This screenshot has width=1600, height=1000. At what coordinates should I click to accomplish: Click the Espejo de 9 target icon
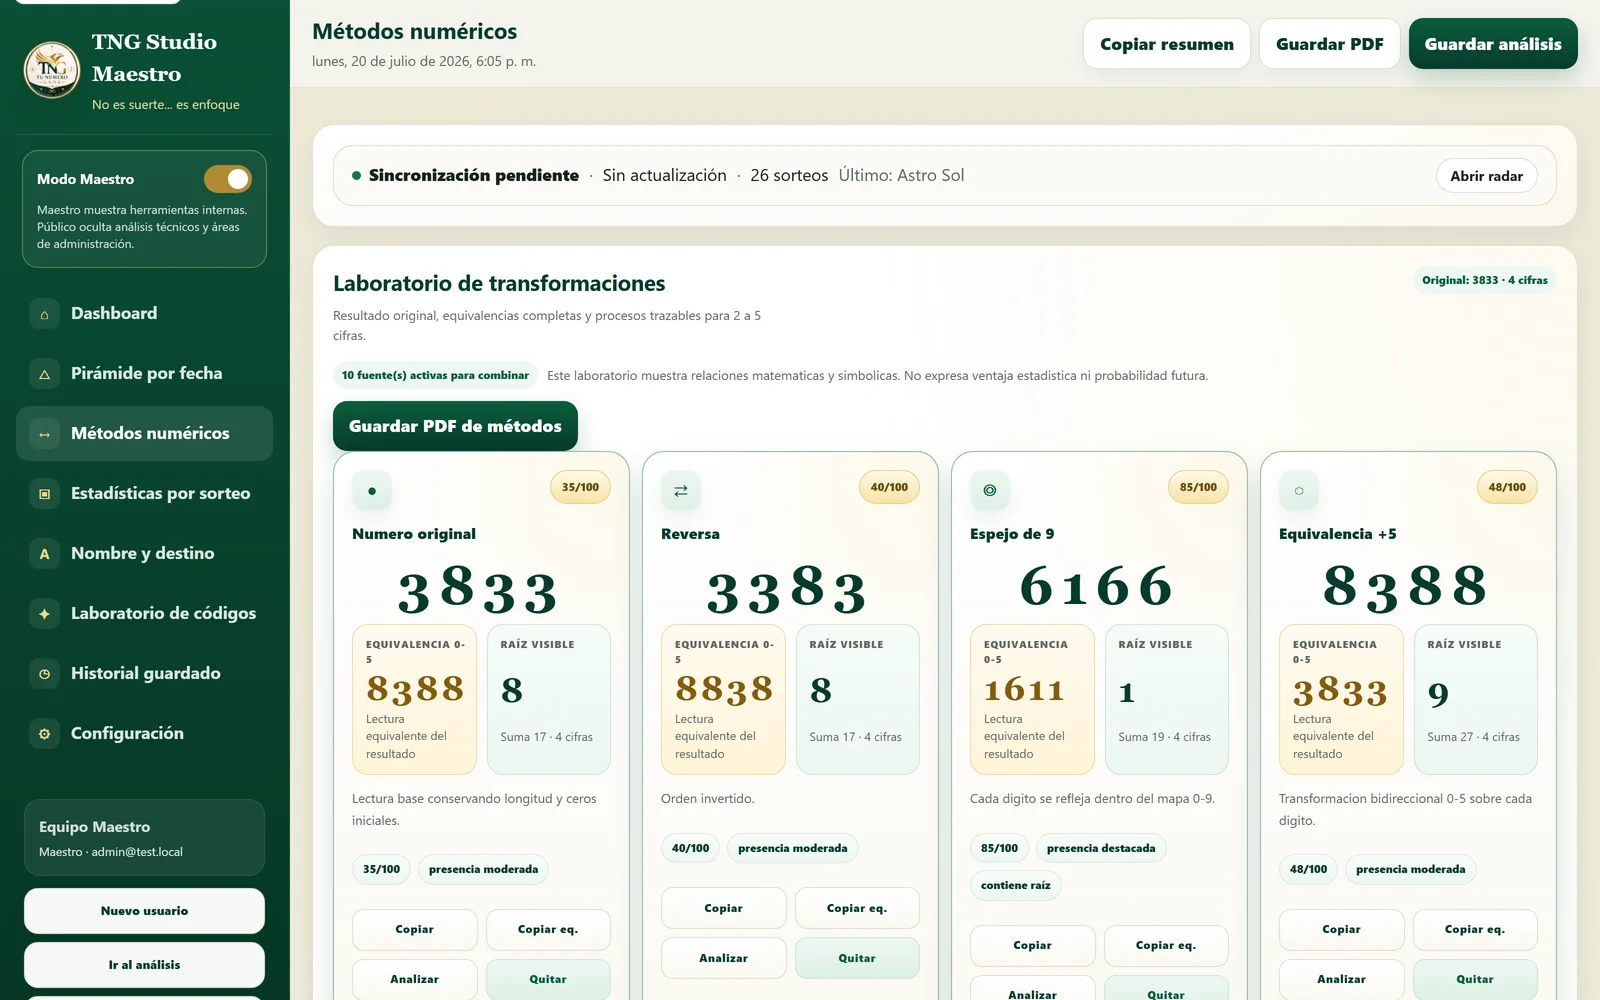(x=990, y=491)
